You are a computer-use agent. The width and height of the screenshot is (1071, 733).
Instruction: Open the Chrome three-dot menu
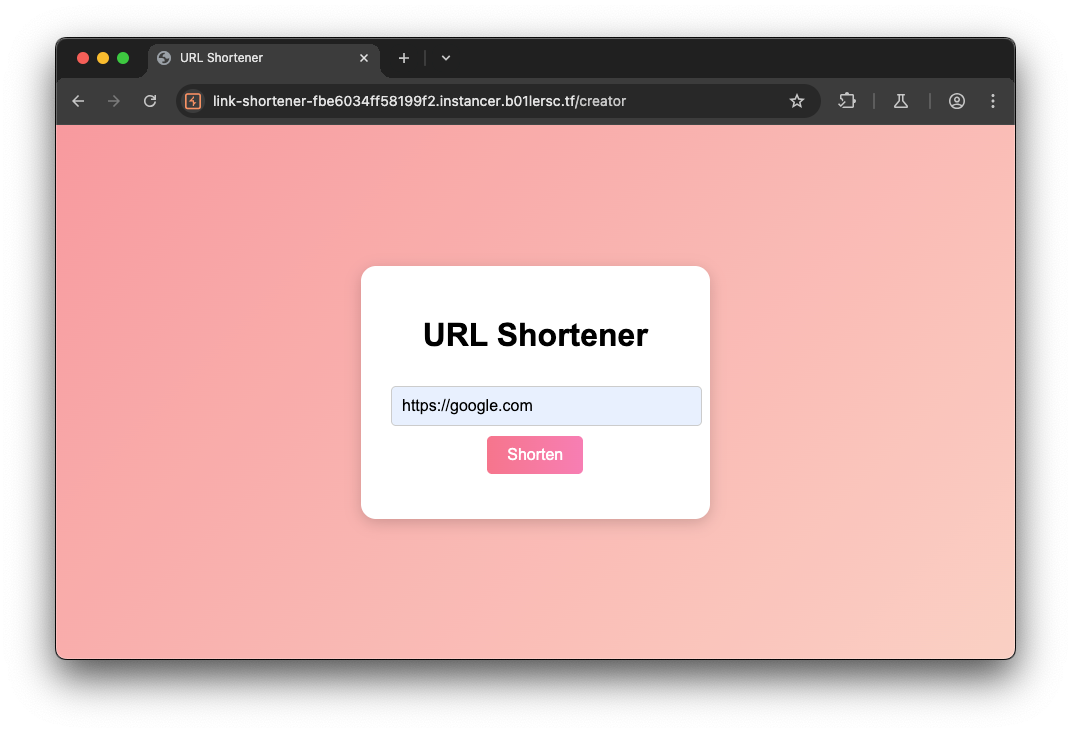tap(992, 101)
